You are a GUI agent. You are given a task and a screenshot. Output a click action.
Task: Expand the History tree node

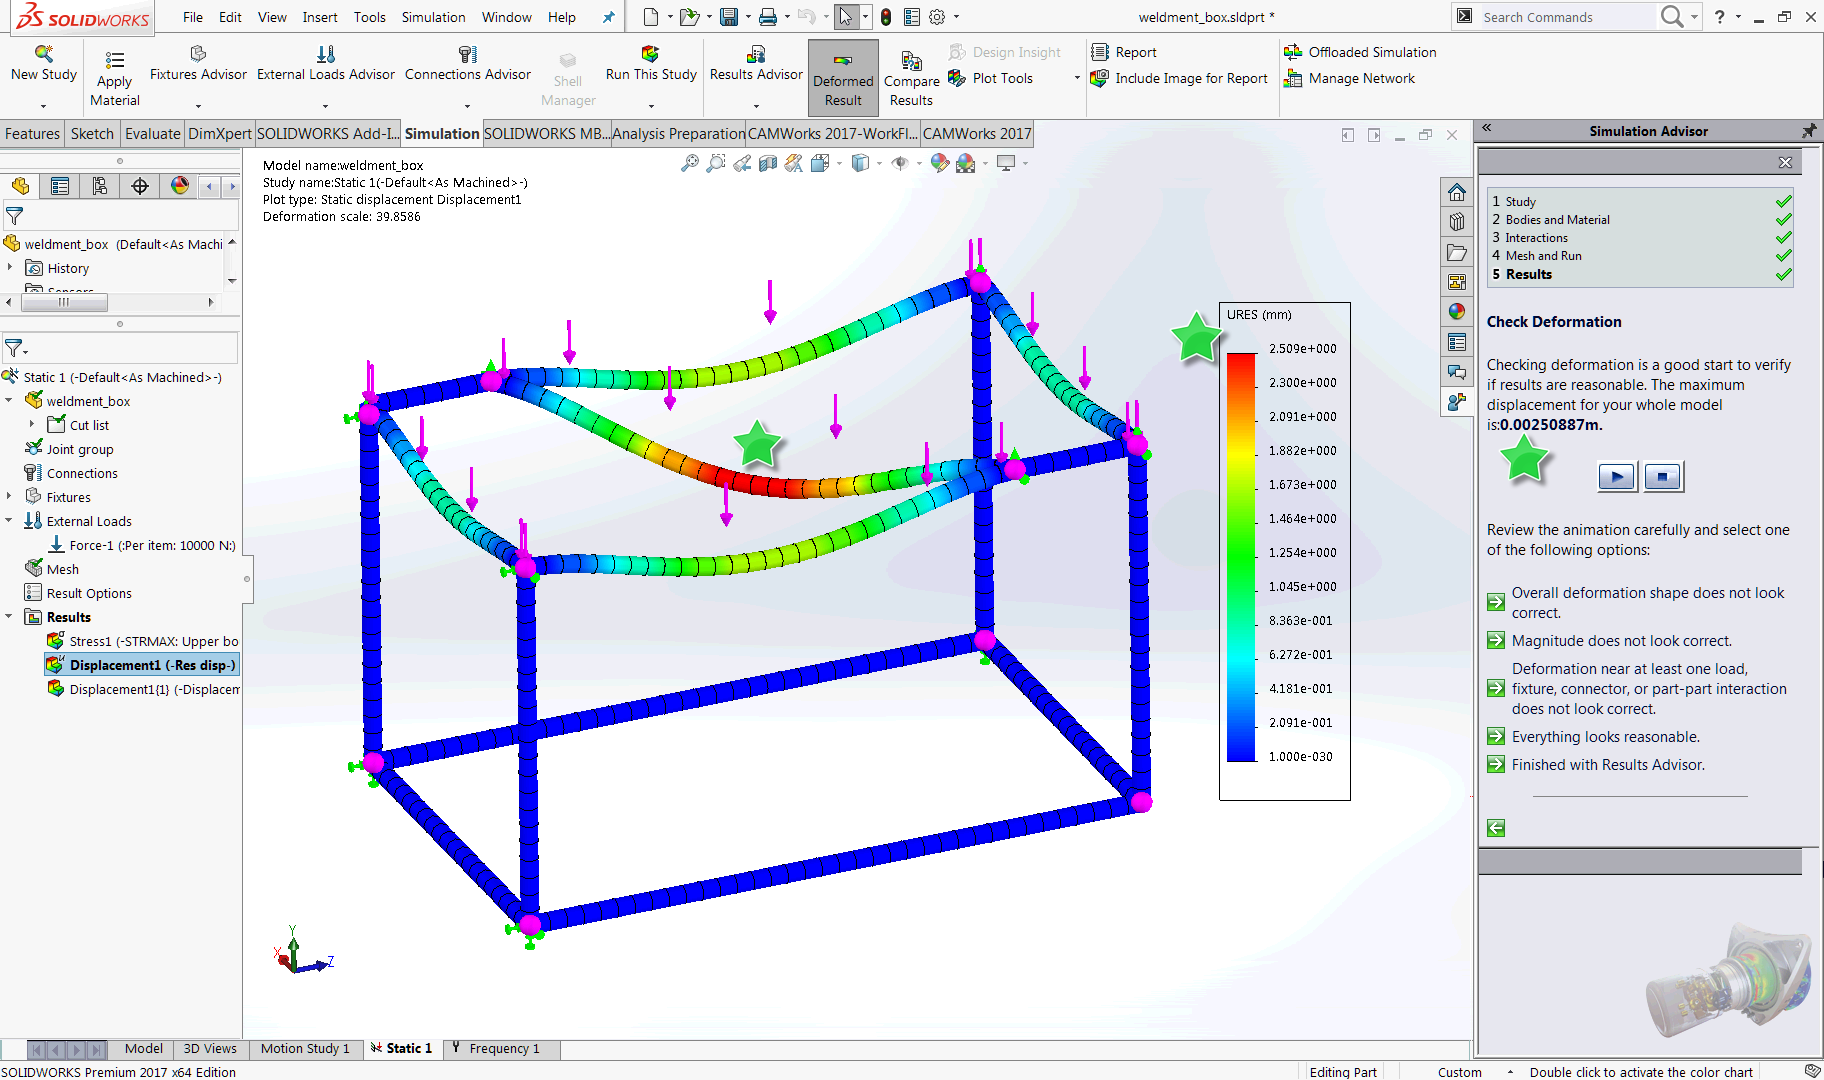[10, 268]
